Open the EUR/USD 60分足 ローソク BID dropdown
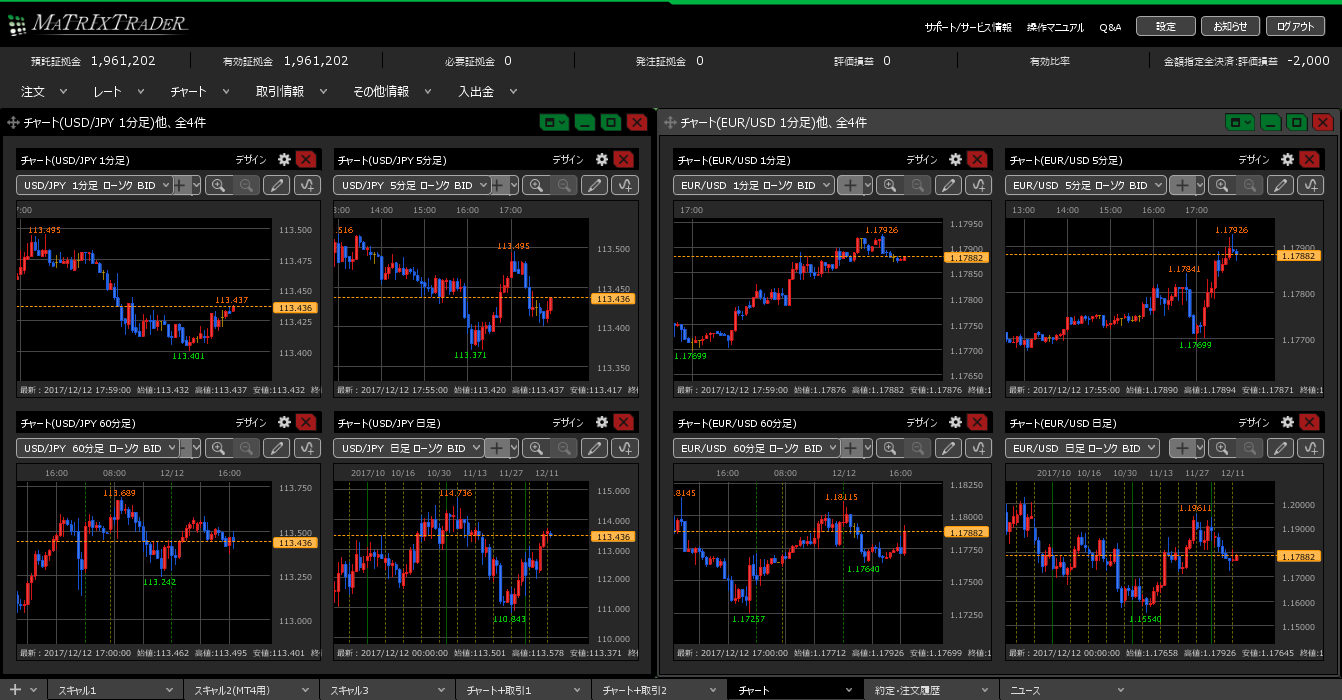1342x700 pixels. coord(755,448)
